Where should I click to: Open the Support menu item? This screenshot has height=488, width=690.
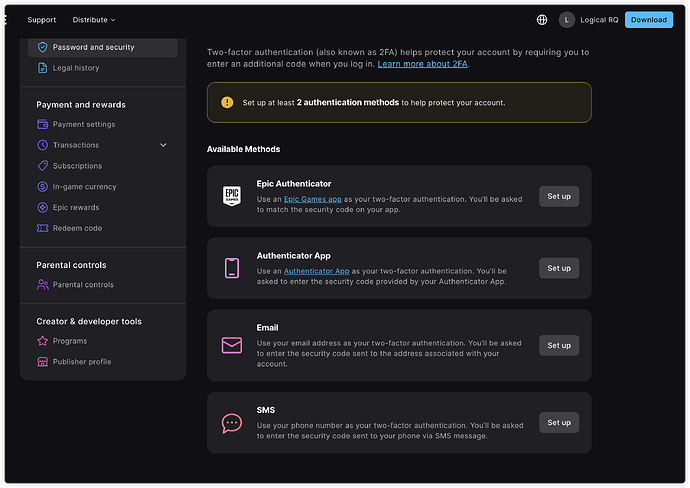pyautogui.click(x=41, y=20)
